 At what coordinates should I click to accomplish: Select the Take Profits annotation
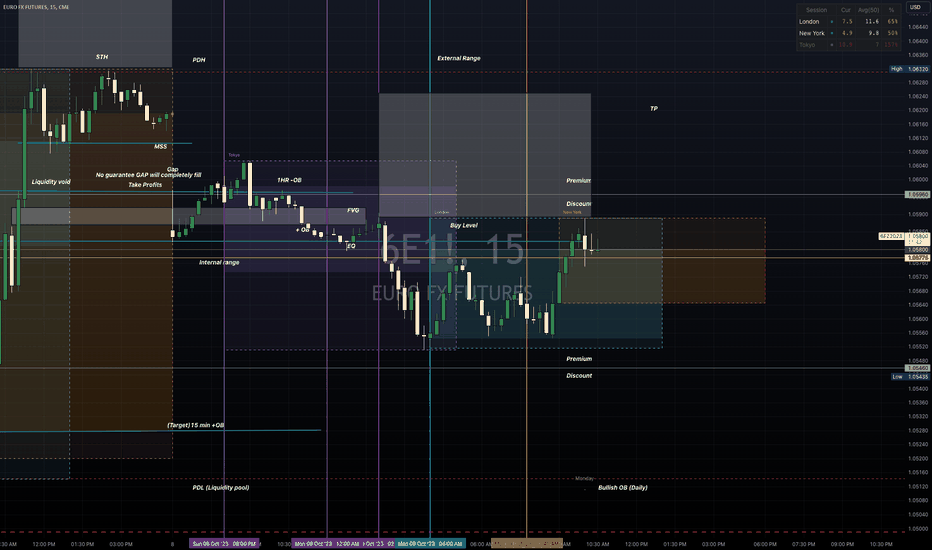point(145,185)
